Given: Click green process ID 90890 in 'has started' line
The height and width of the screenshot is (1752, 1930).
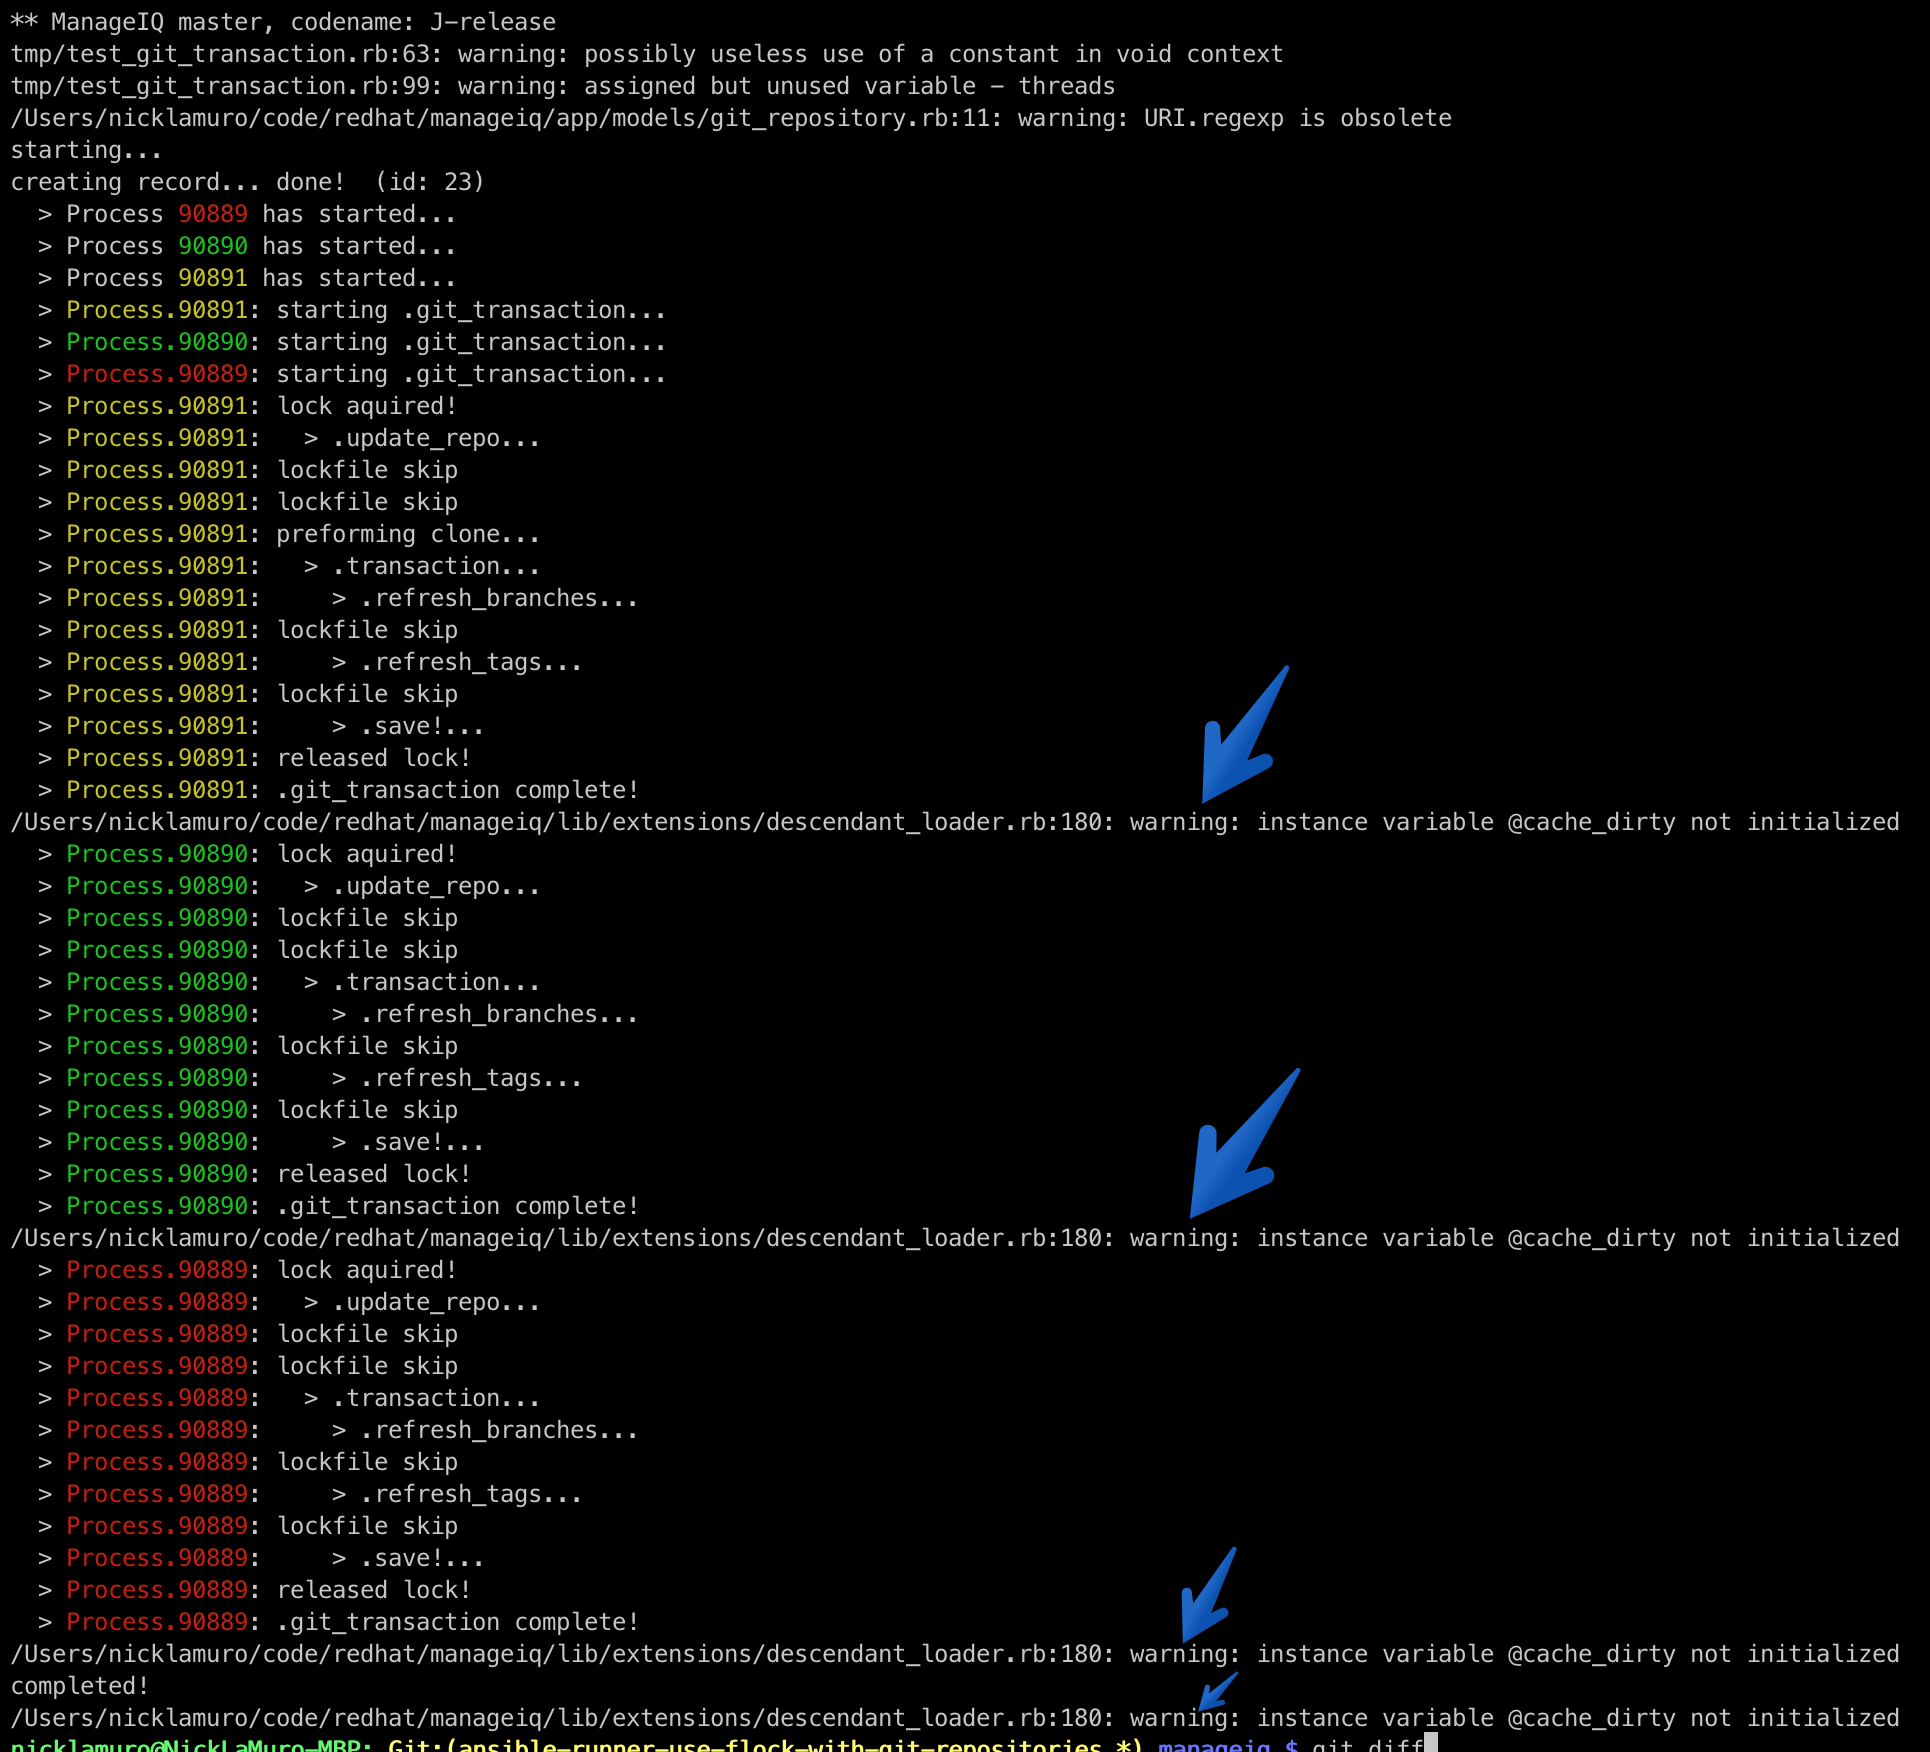Looking at the screenshot, I should click(x=212, y=246).
